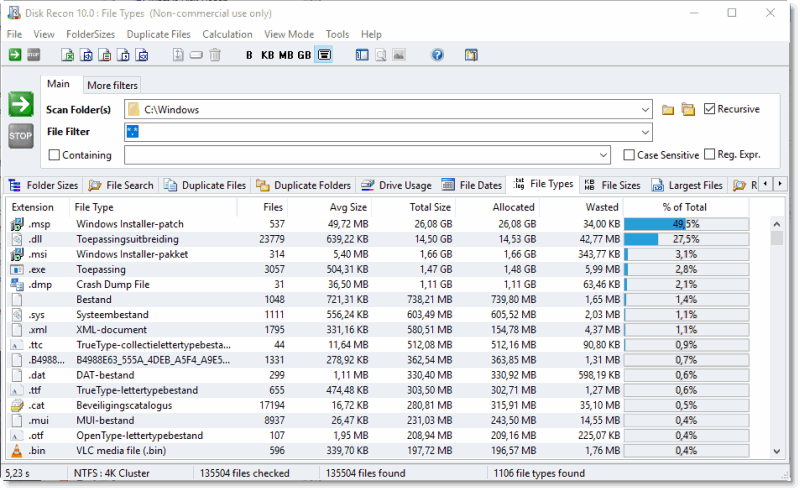Click the .msi installer package file icon
Image resolution: width=800 pixels, height=490 pixels.
click(17, 254)
